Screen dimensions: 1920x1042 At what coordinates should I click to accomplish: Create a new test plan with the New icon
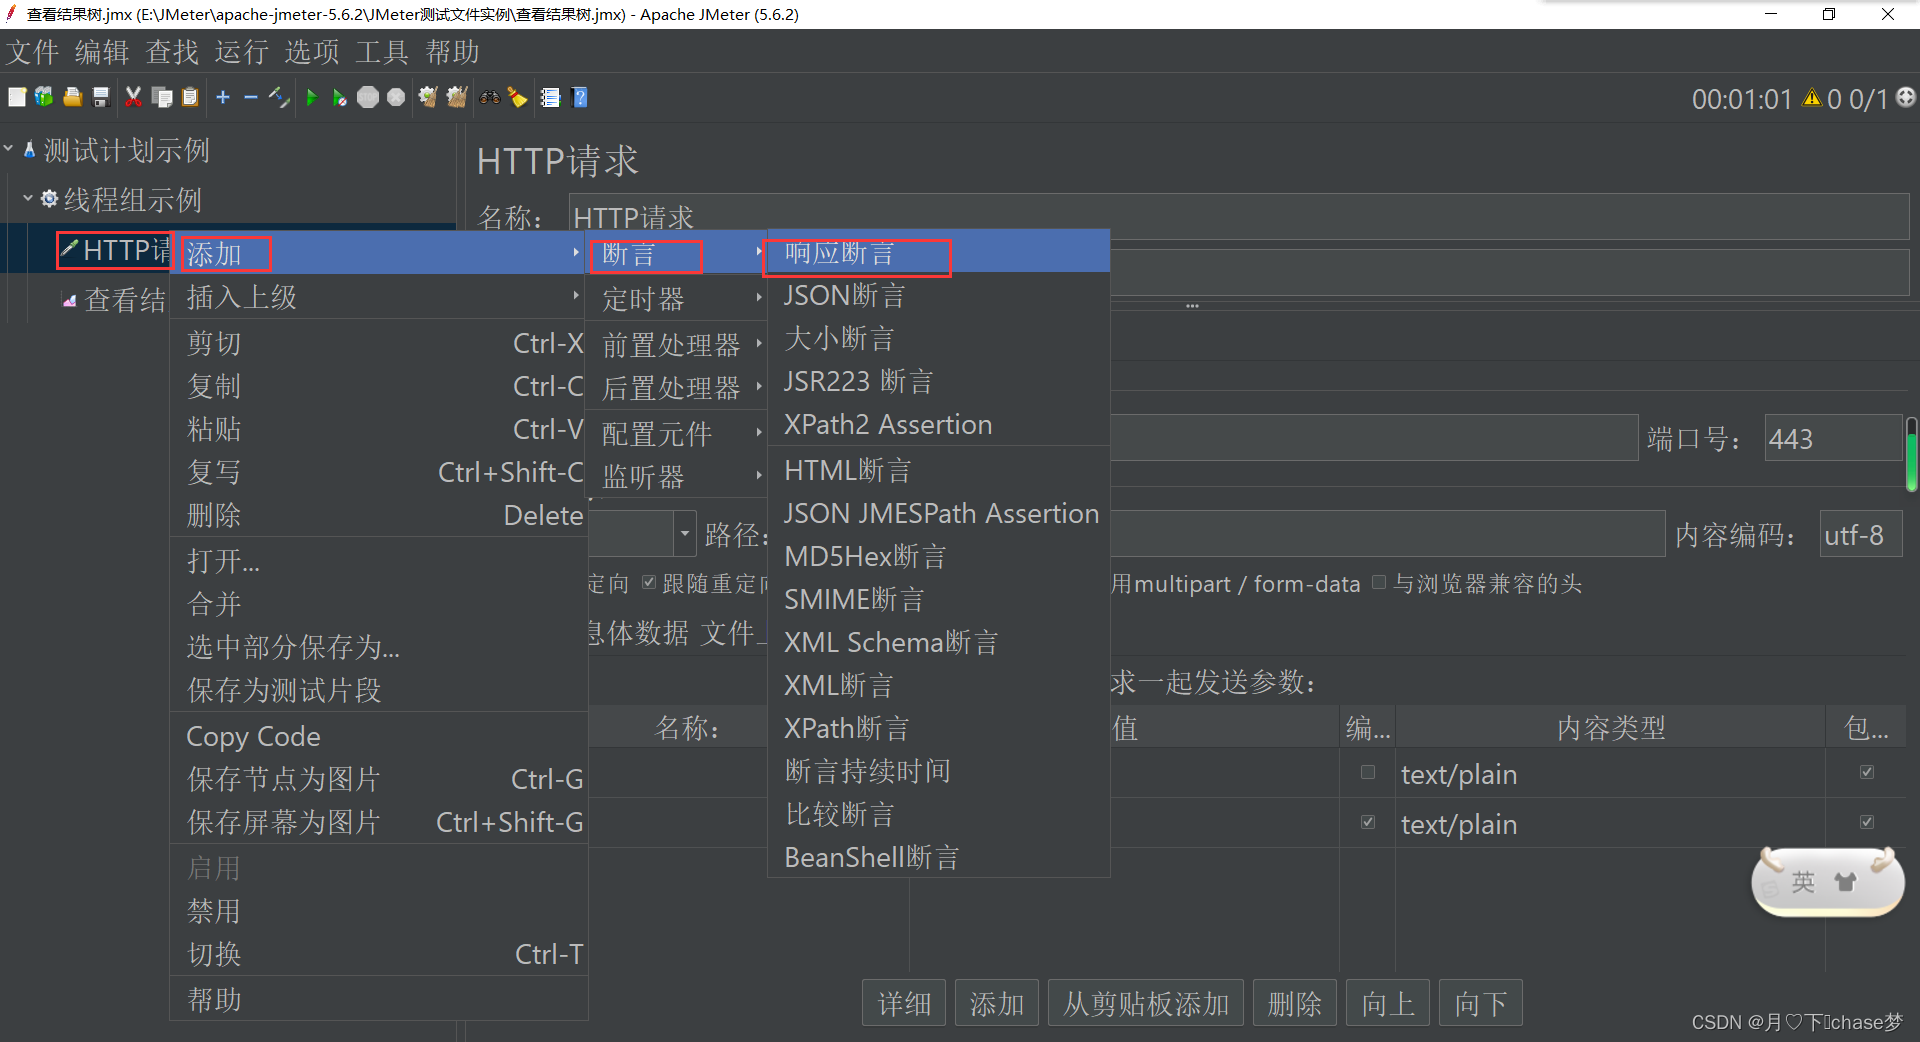click(x=17, y=97)
